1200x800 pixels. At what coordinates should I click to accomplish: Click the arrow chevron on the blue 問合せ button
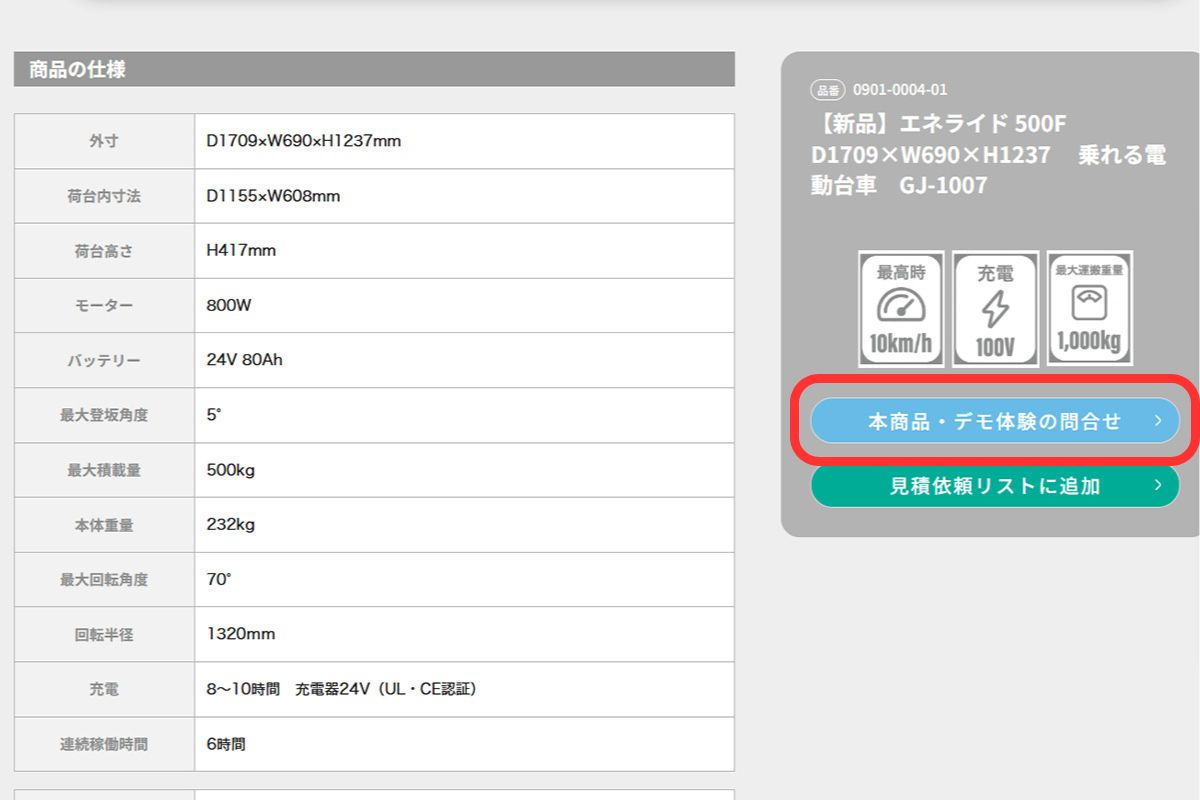[1158, 421]
